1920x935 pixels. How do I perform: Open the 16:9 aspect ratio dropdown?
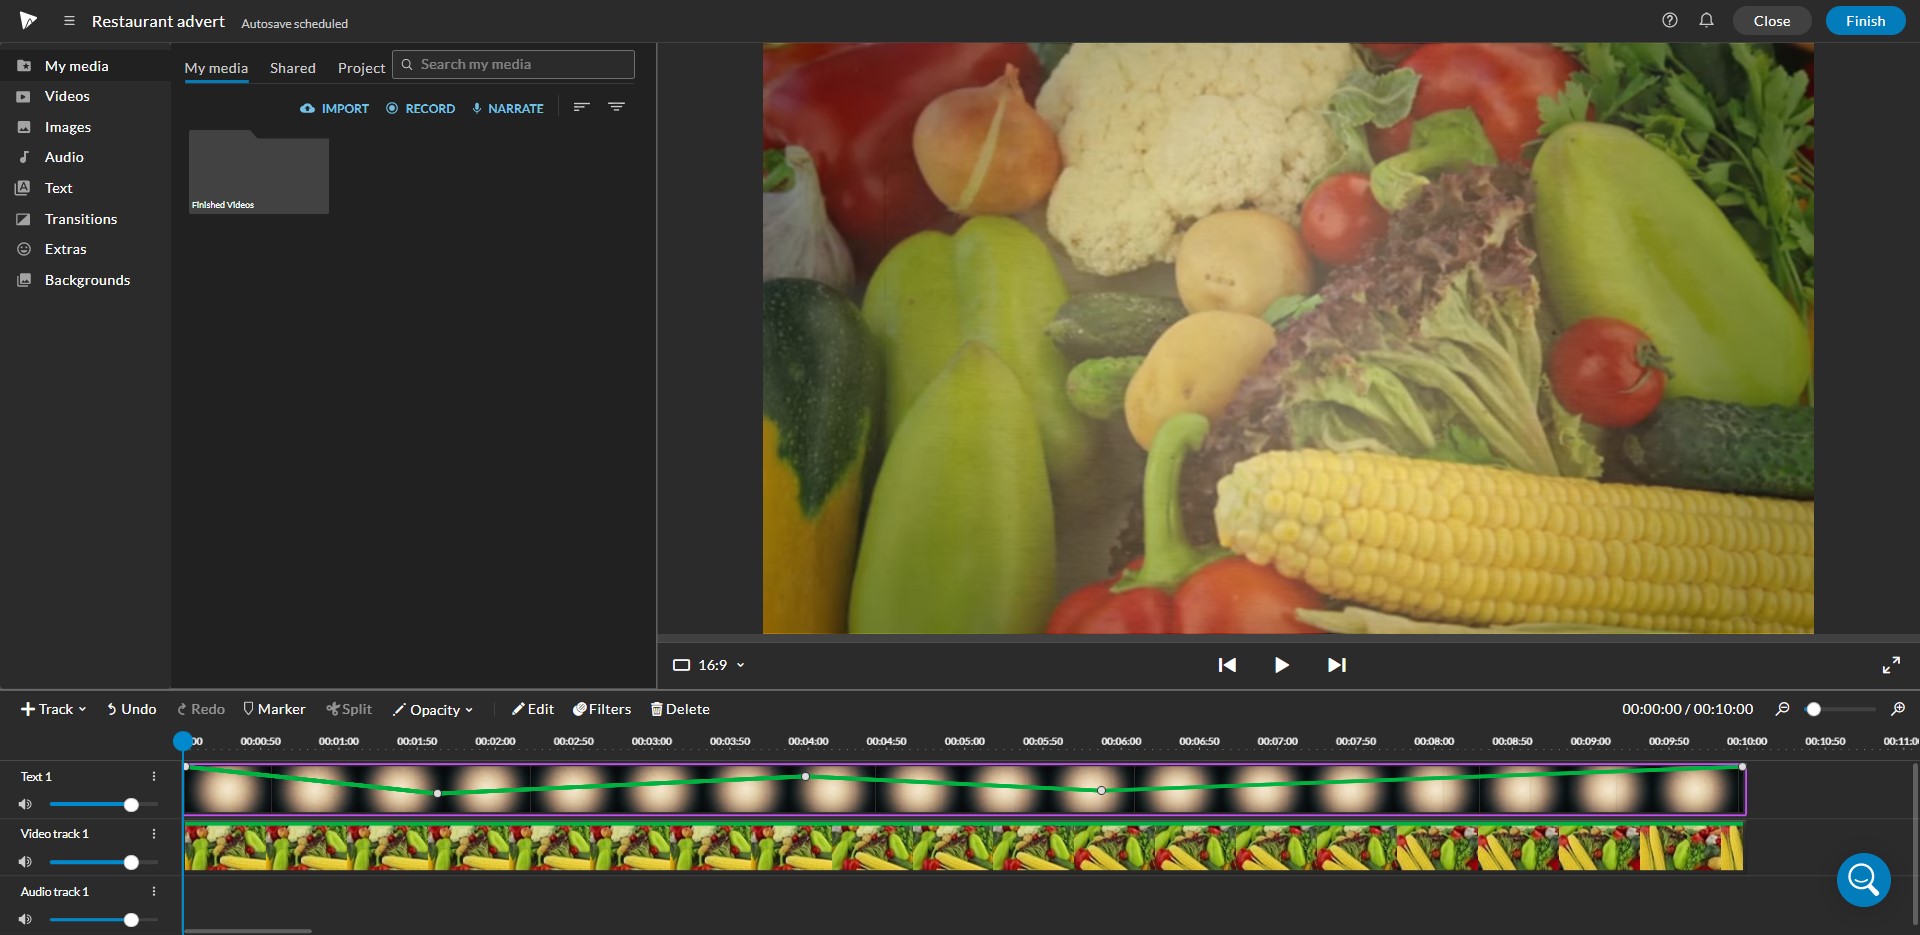point(709,664)
